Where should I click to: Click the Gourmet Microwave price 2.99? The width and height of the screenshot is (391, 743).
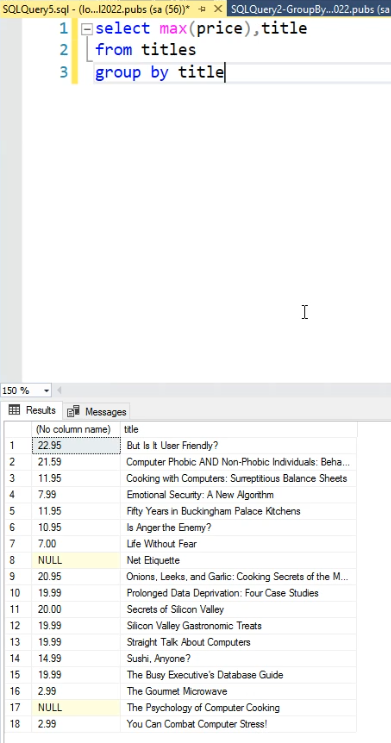(x=76, y=691)
